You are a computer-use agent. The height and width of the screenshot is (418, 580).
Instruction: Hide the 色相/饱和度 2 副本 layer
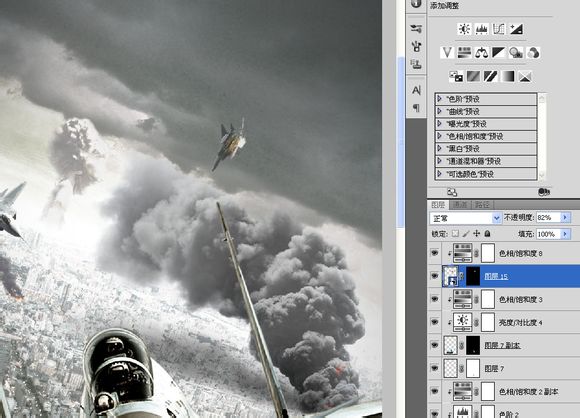[435, 391]
